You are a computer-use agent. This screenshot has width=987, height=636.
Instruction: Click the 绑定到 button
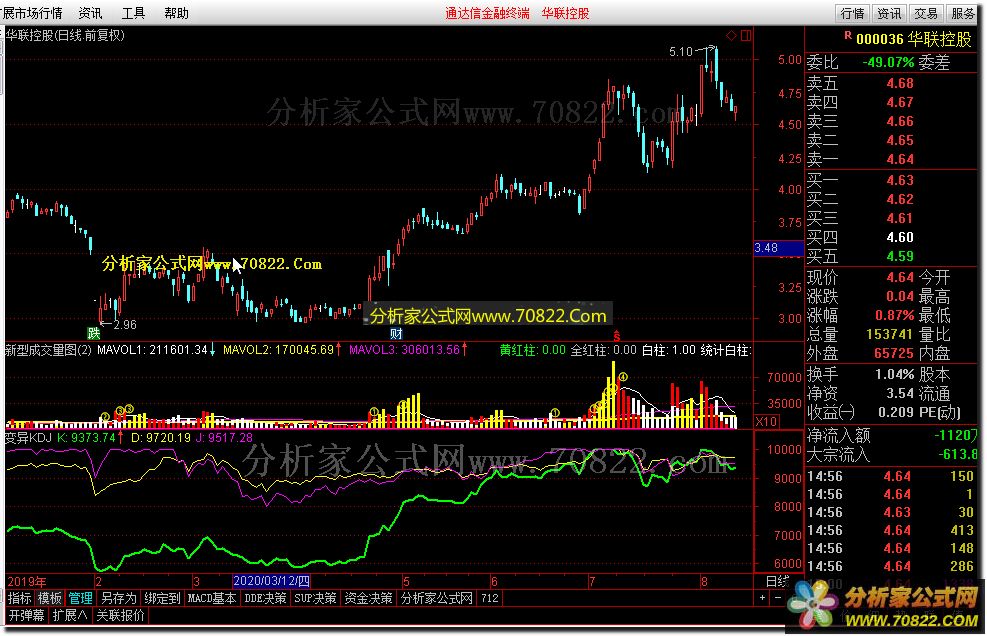tap(162, 598)
